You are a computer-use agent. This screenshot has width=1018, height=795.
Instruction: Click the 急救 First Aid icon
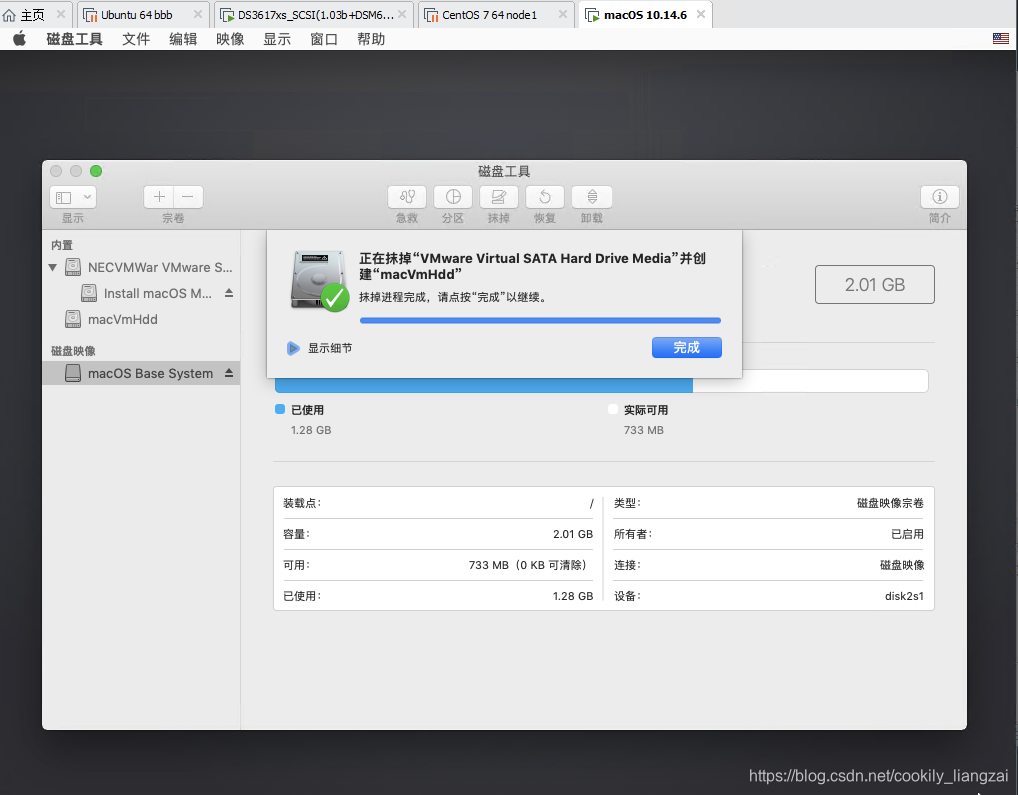coord(407,197)
